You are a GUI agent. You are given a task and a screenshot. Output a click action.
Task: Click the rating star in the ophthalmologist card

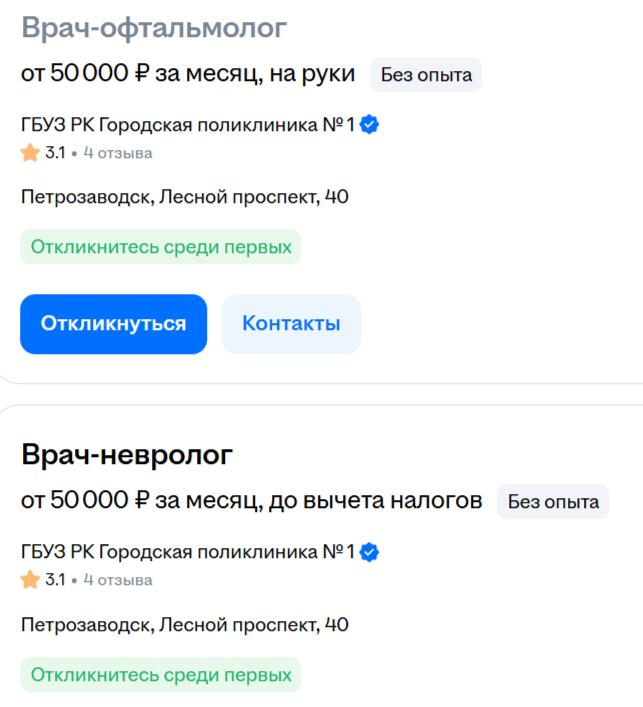[30, 153]
